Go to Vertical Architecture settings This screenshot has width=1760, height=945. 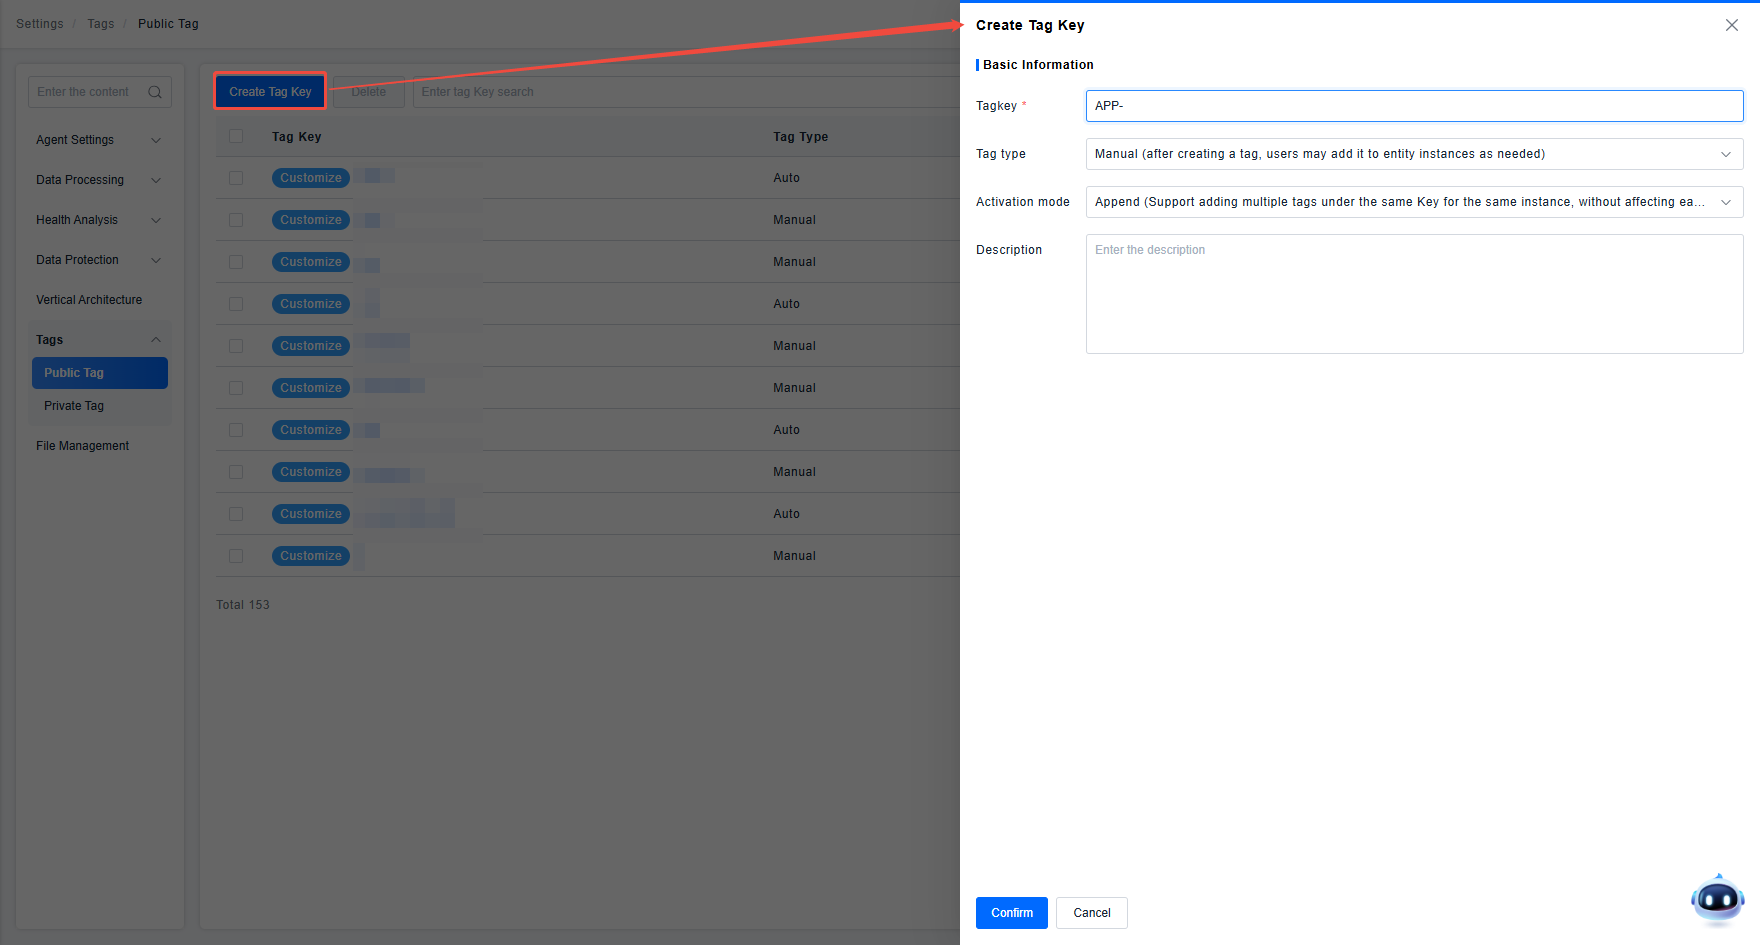89,300
